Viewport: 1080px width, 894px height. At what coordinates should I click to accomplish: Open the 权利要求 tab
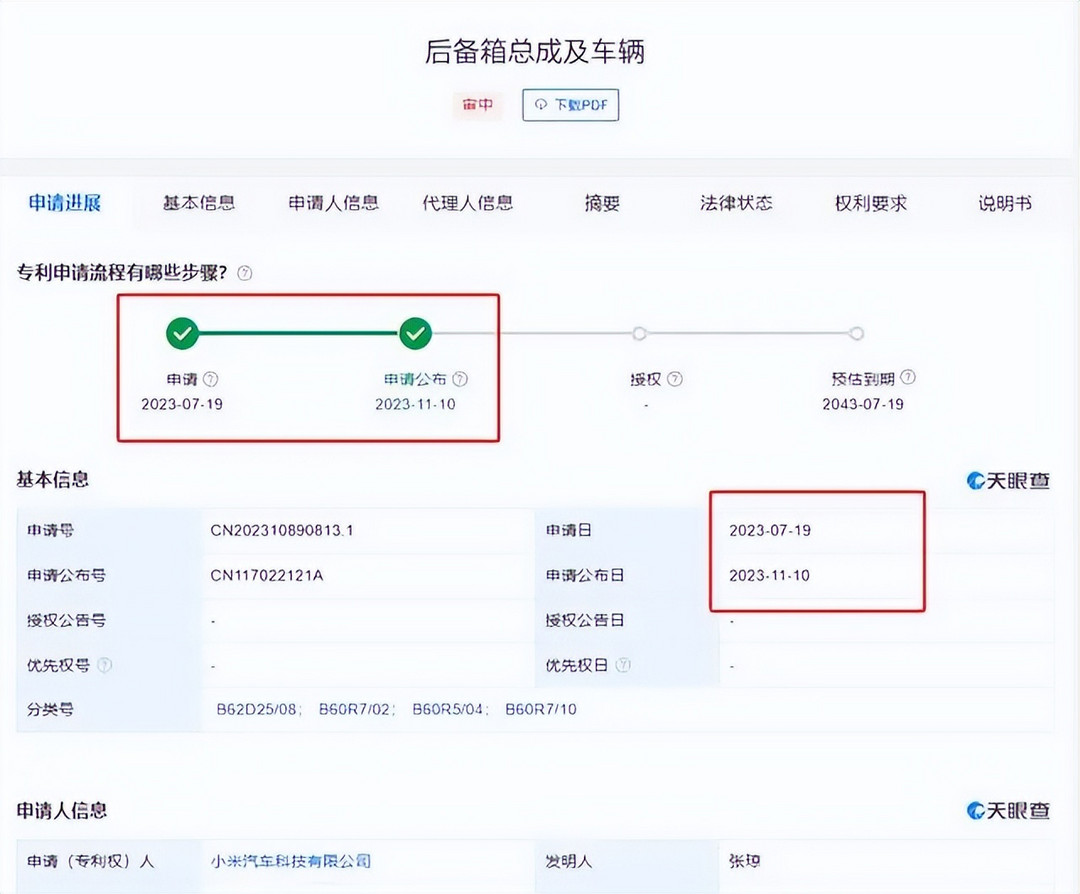tap(871, 202)
